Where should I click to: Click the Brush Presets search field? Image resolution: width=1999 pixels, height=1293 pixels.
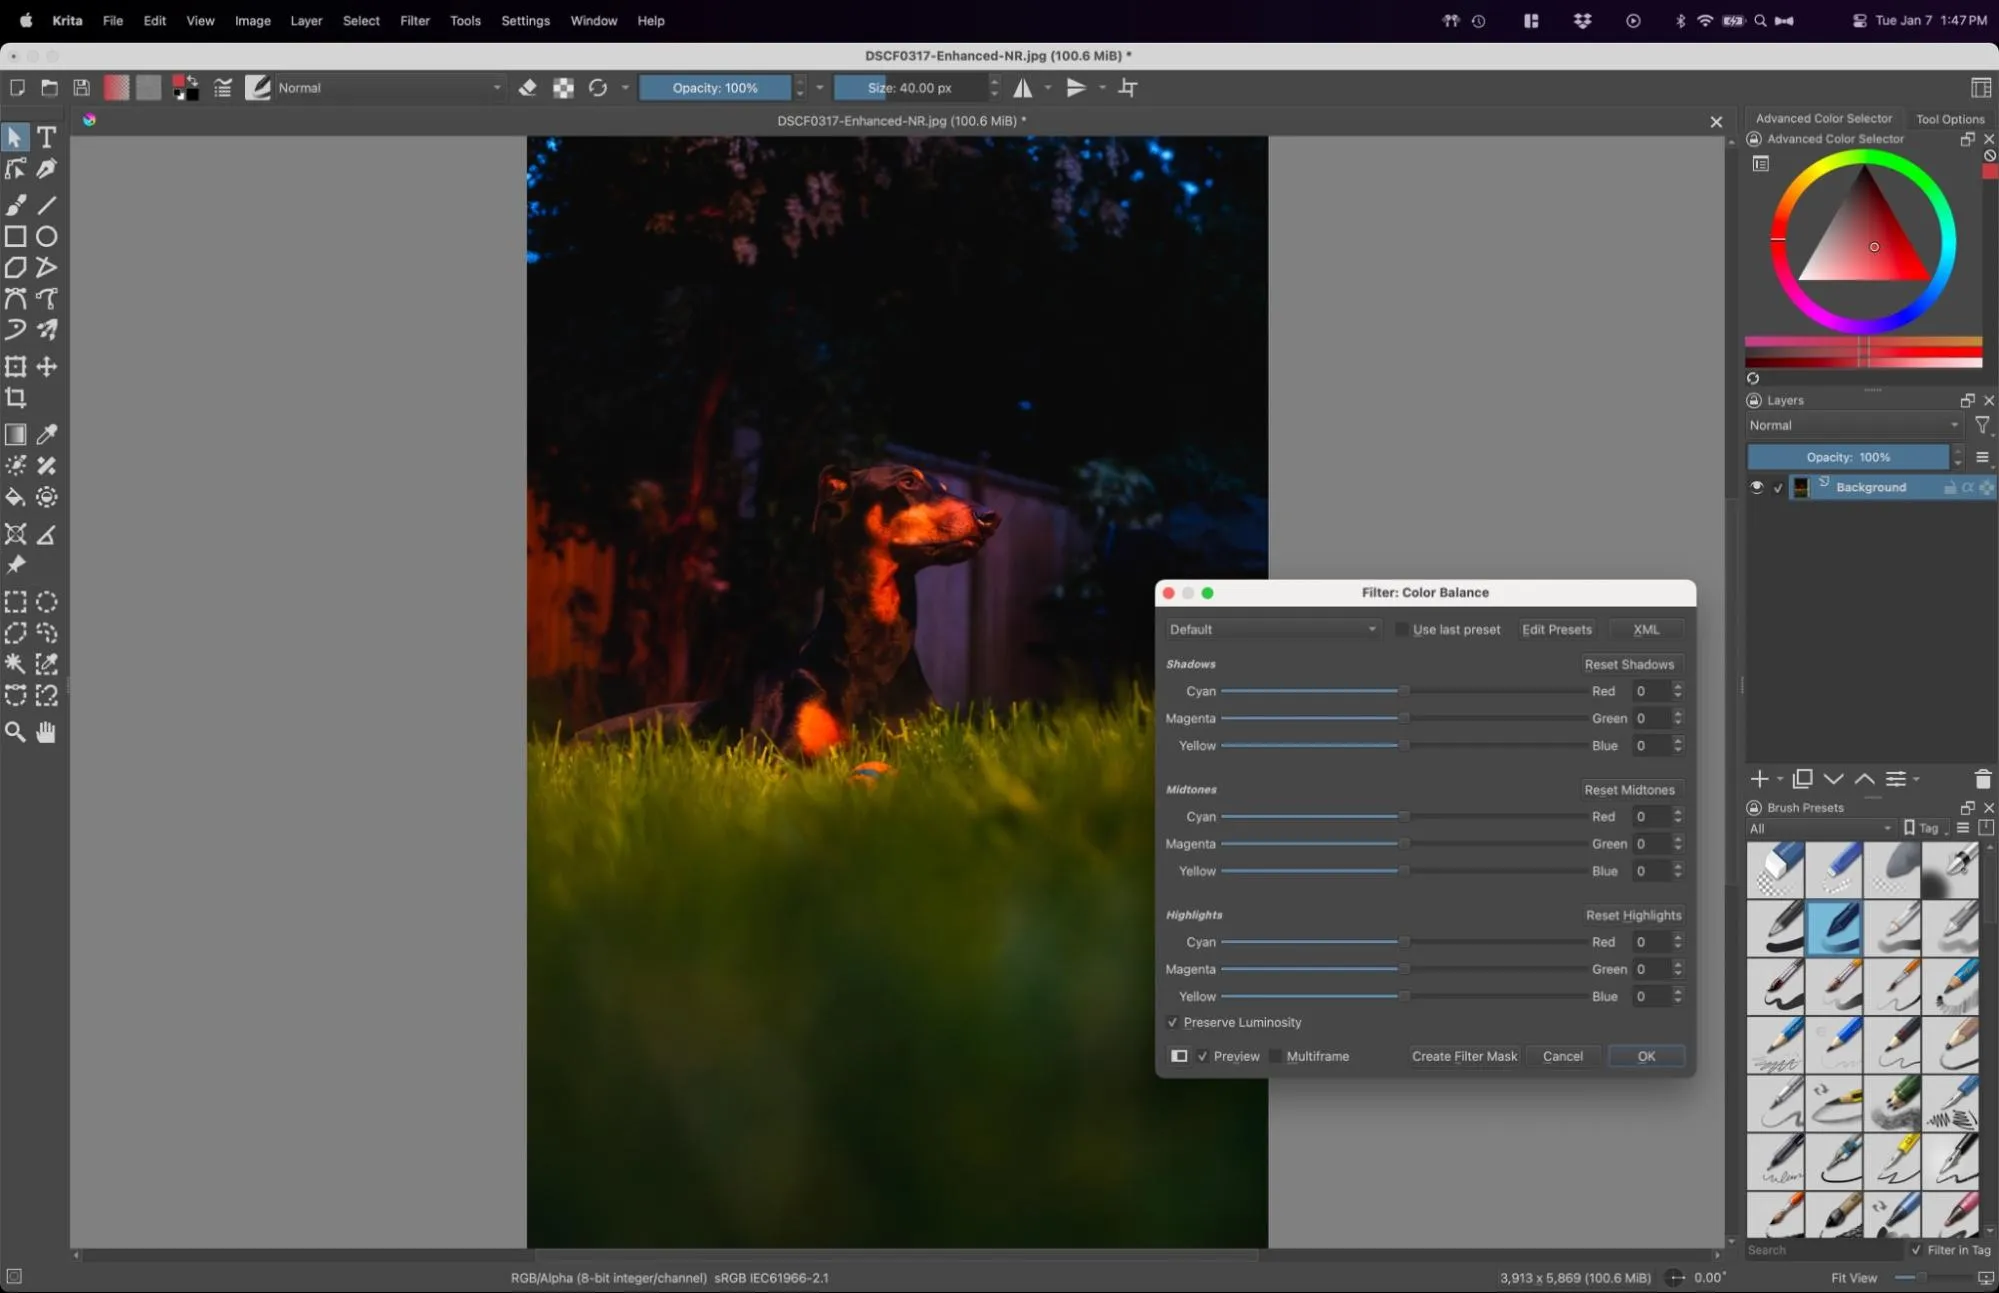1820,1250
